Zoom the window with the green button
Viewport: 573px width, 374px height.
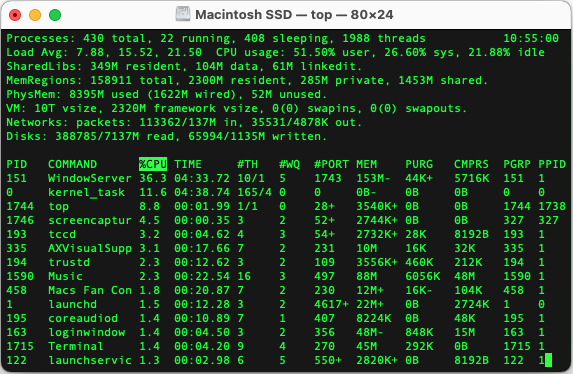pyautogui.click(x=55, y=15)
